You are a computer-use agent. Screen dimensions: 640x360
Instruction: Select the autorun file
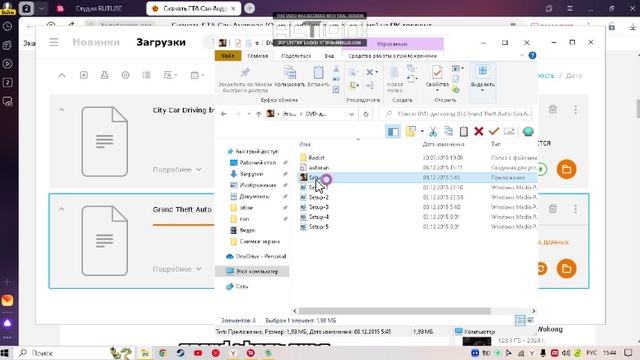click(318, 168)
